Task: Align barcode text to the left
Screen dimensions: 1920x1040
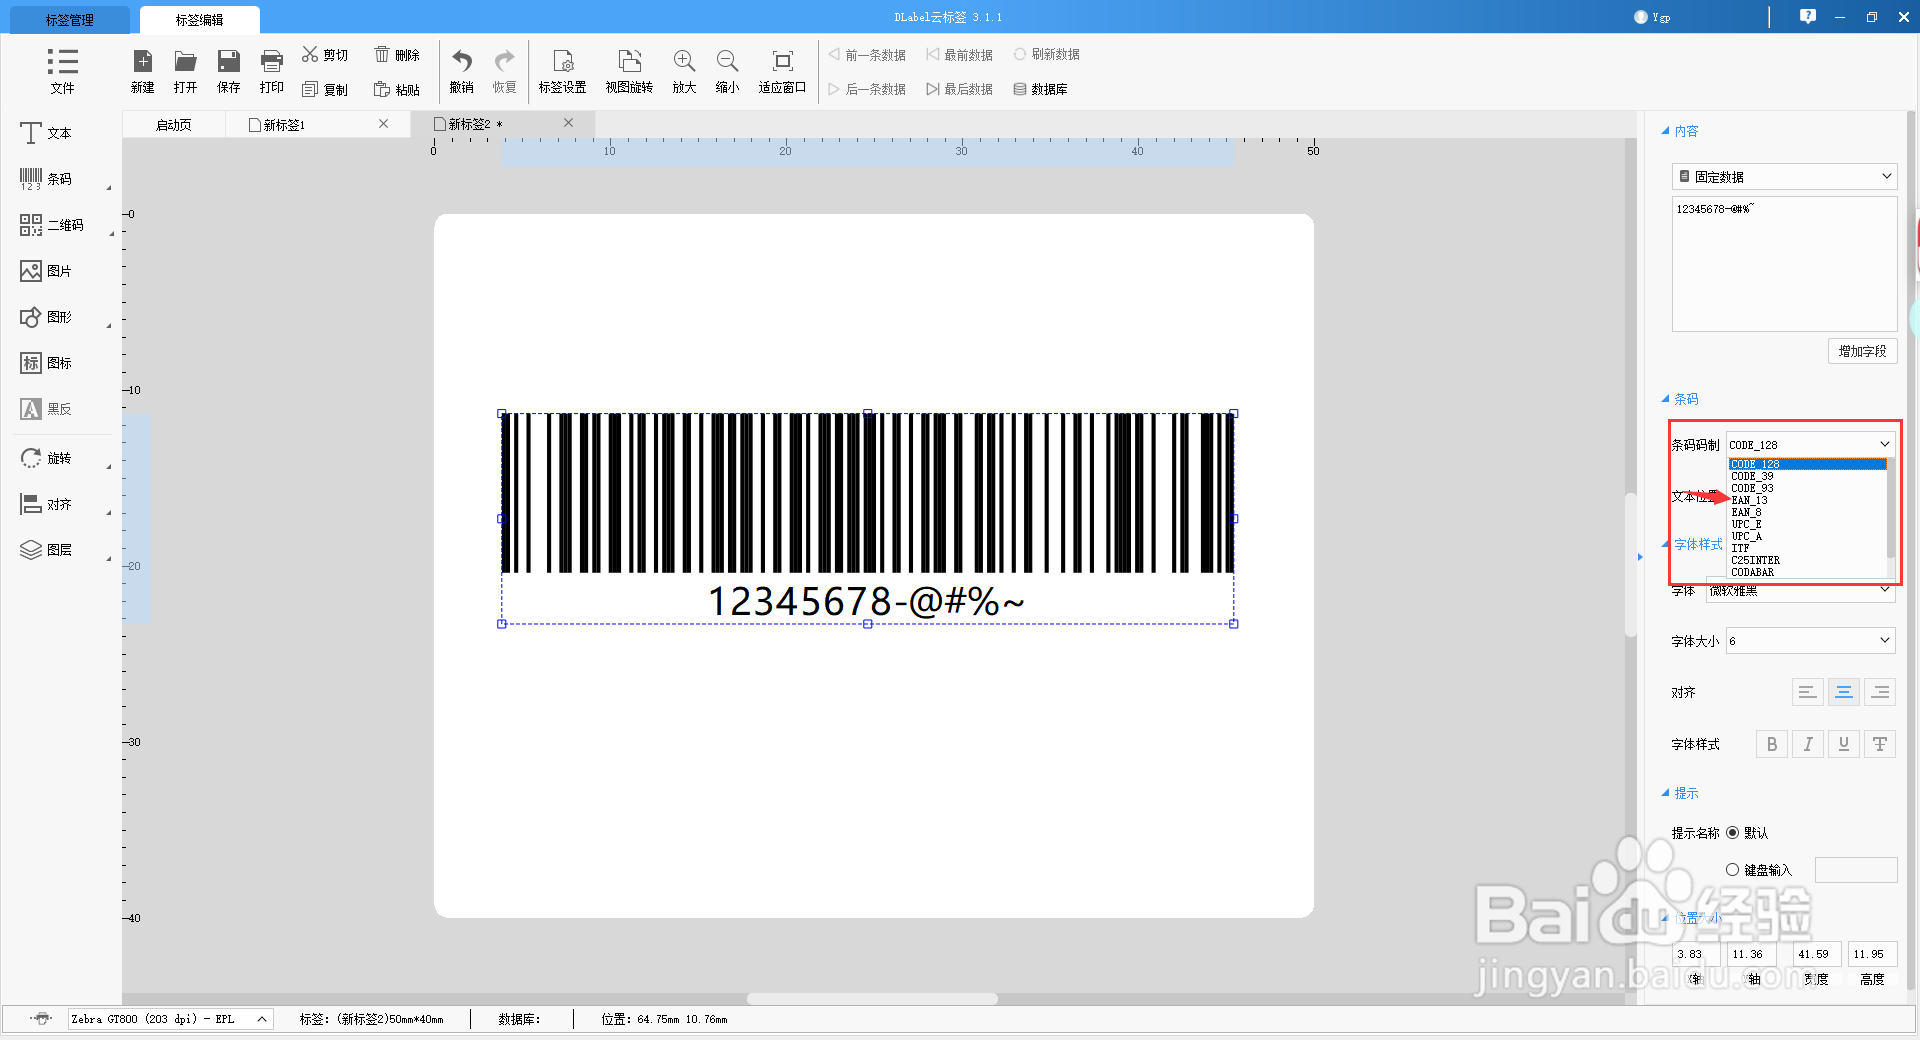Action: click(1807, 692)
